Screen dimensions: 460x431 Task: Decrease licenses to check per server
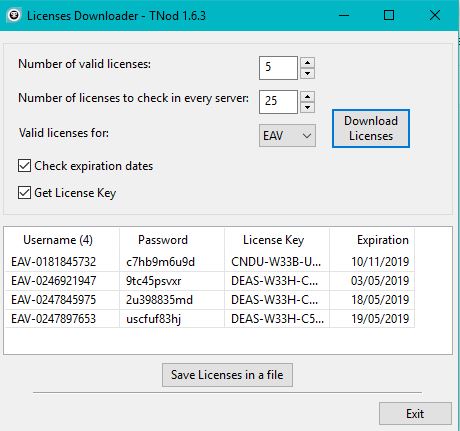coord(307,107)
